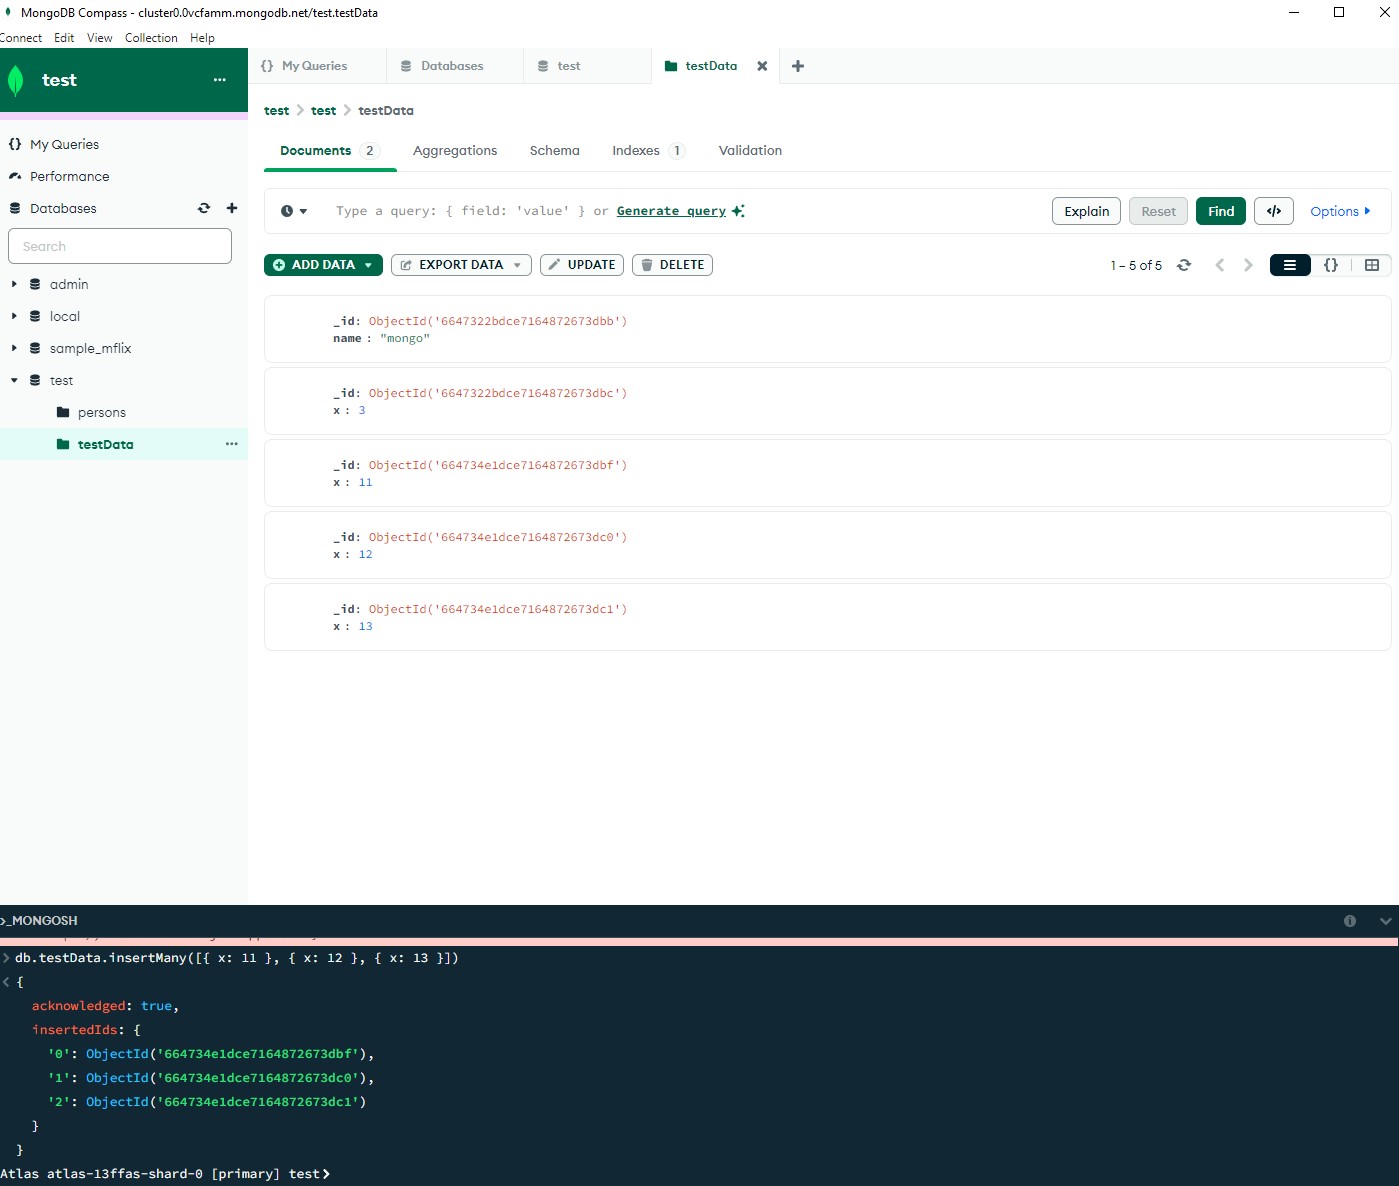Open testData collection ellipsis options
The width and height of the screenshot is (1399, 1186).
[232, 444]
